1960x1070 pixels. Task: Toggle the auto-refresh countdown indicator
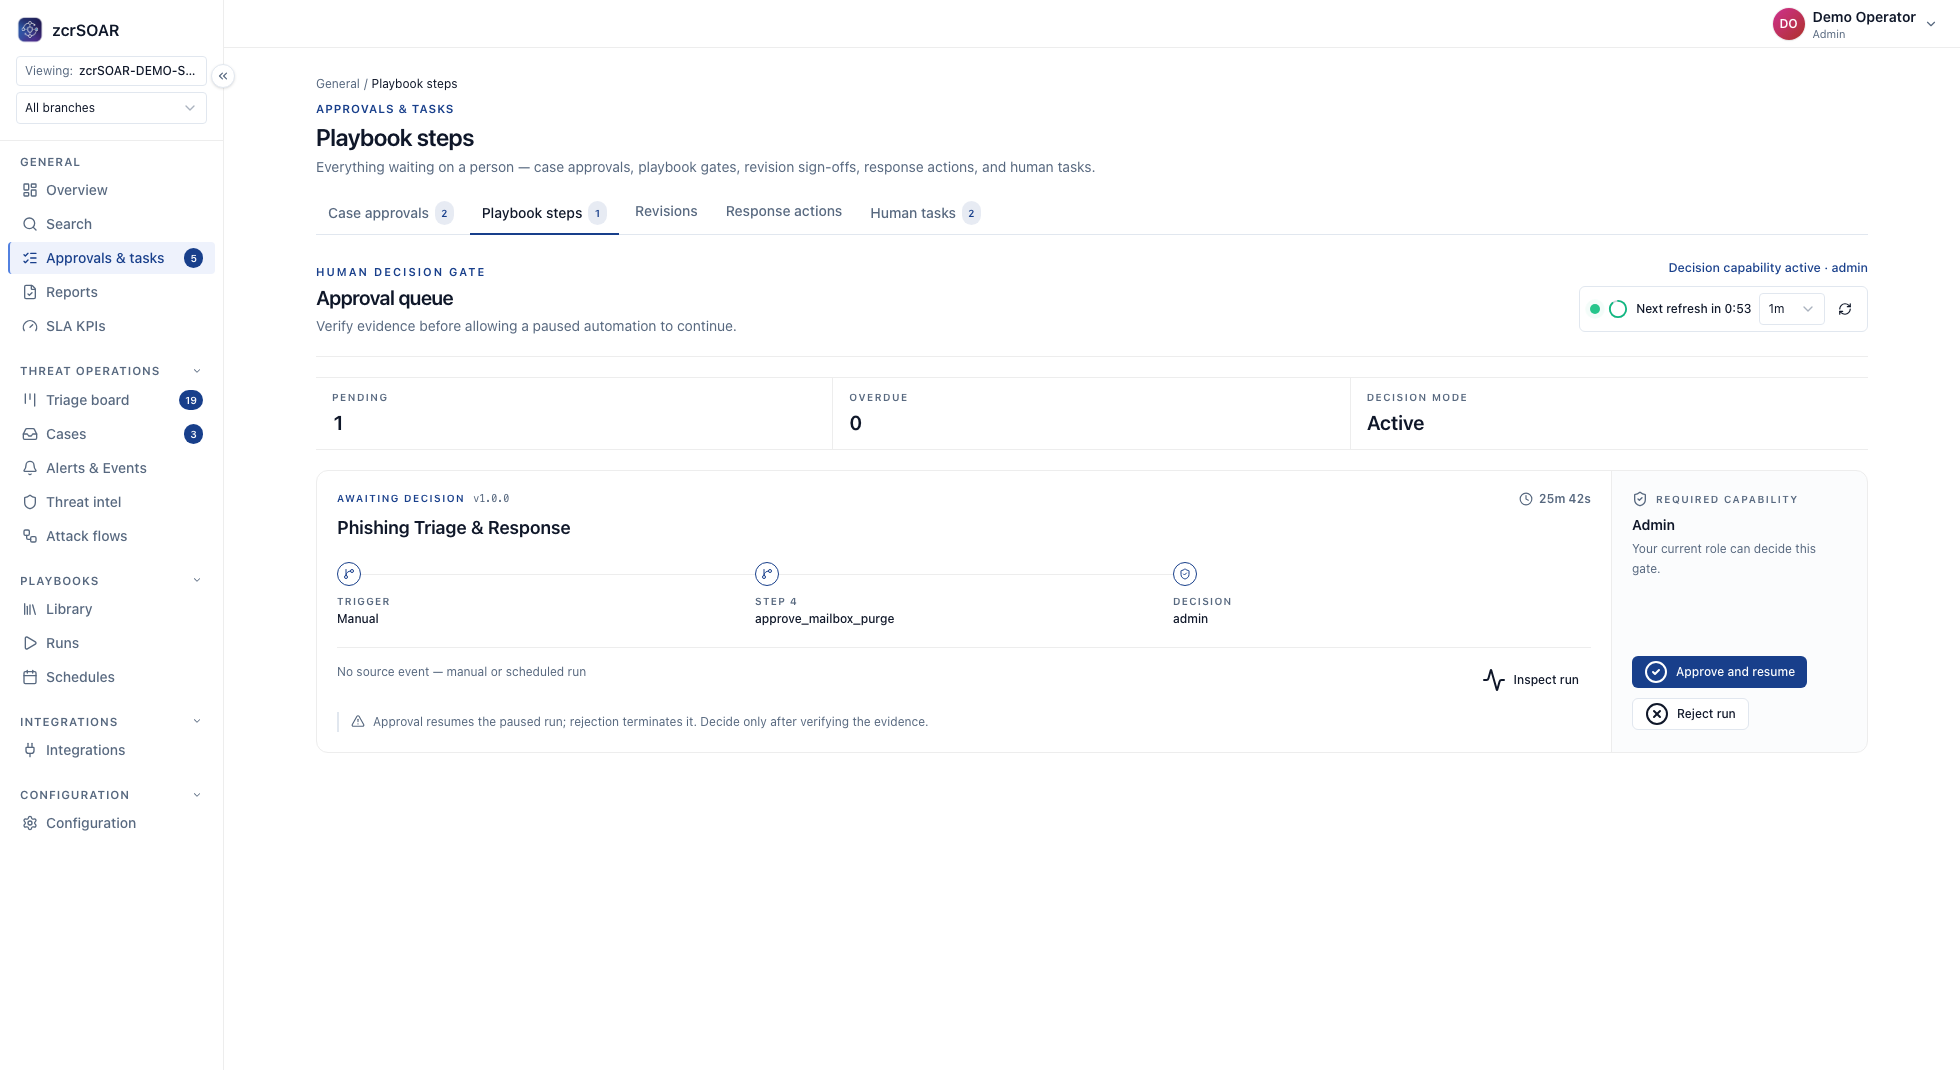(x=1618, y=309)
